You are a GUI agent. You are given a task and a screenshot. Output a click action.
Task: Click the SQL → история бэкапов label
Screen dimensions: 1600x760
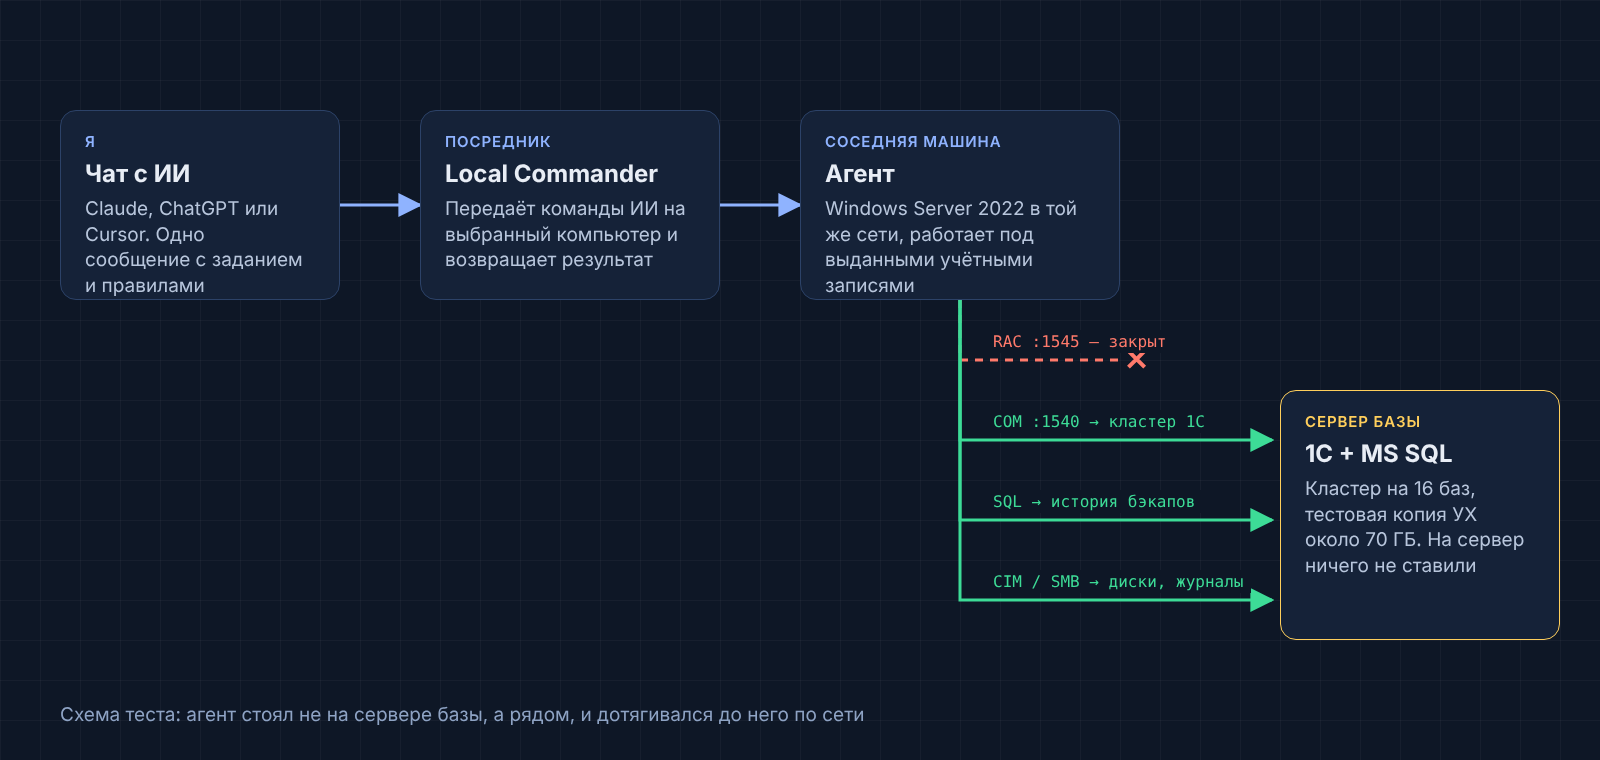point(1094,502)
